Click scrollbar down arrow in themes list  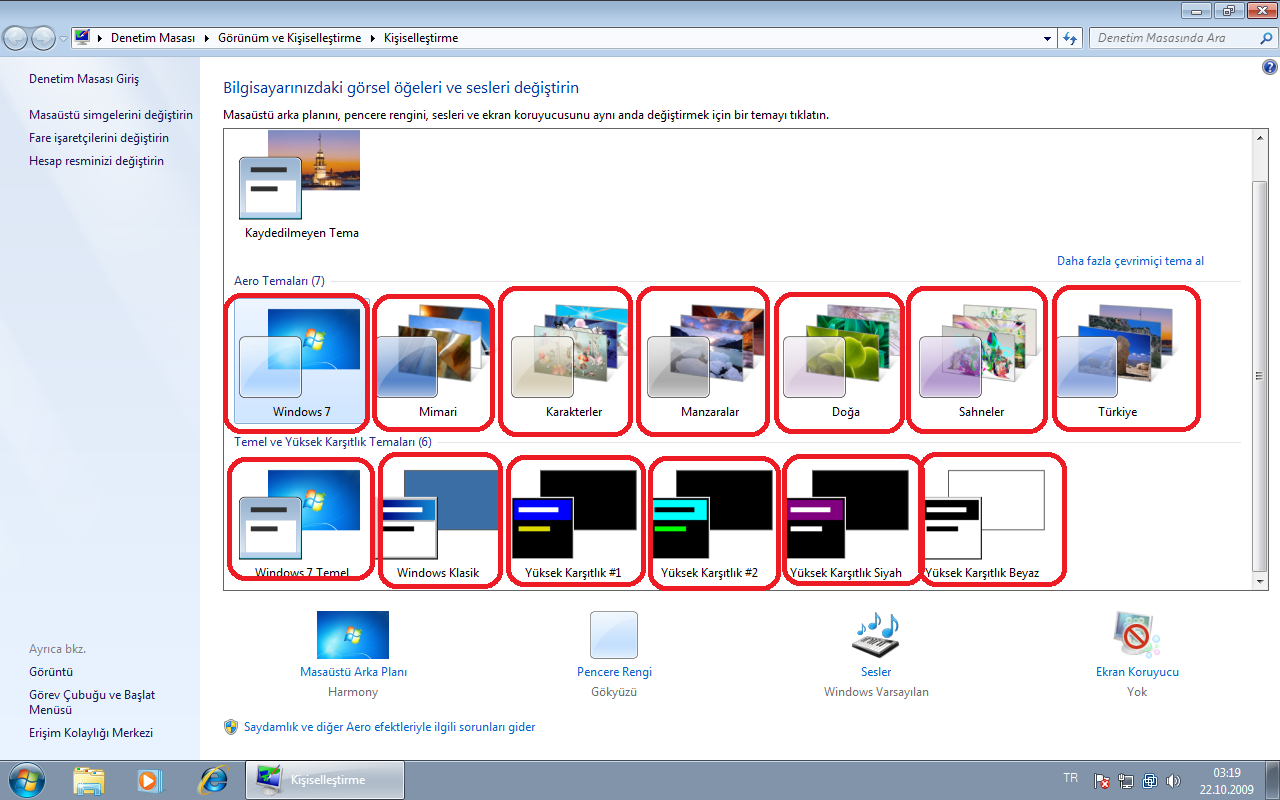(1260, 580)
